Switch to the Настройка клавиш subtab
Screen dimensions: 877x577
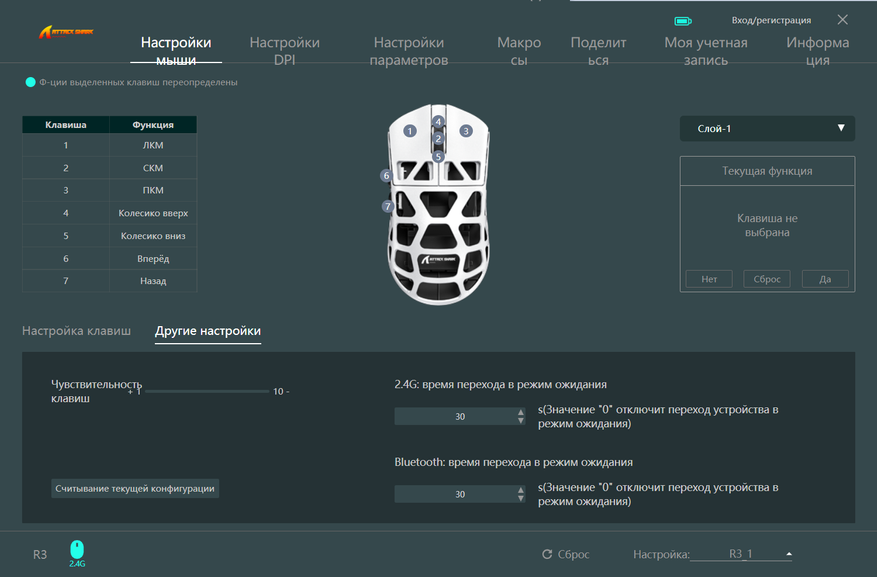76,331
